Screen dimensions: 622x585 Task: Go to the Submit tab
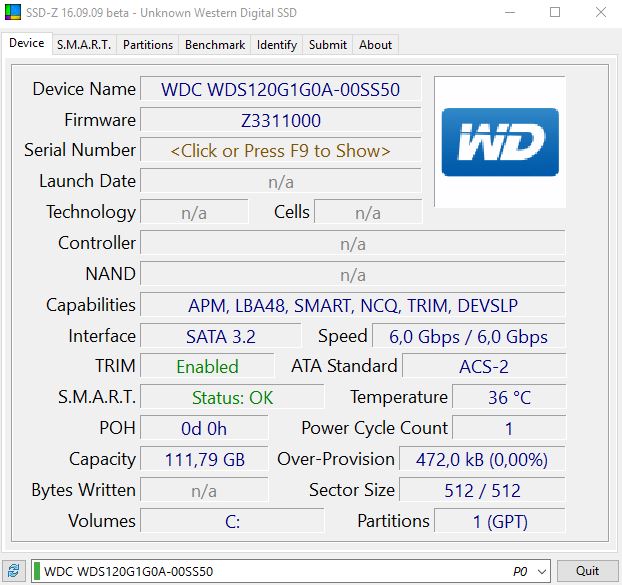328,45
